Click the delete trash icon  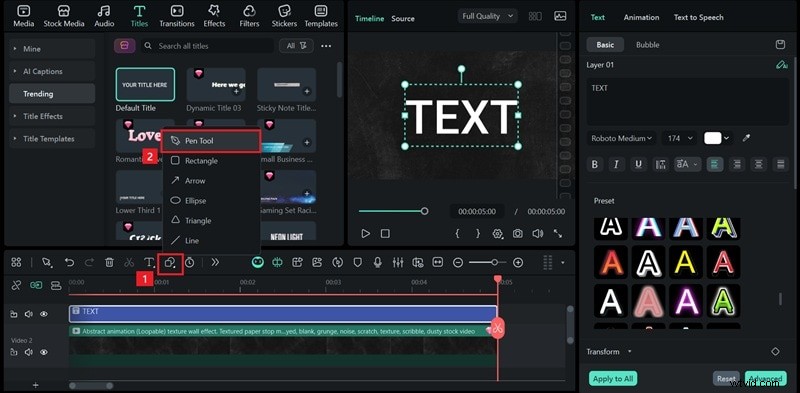[x=109, y=262]
